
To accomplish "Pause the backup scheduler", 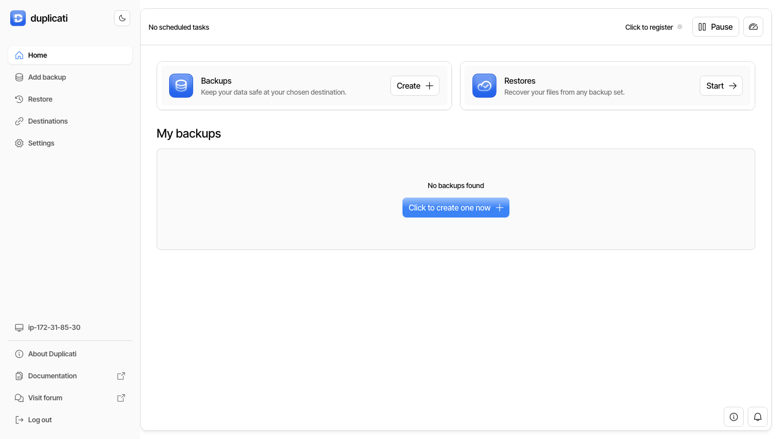I will [x=715, y=27].
